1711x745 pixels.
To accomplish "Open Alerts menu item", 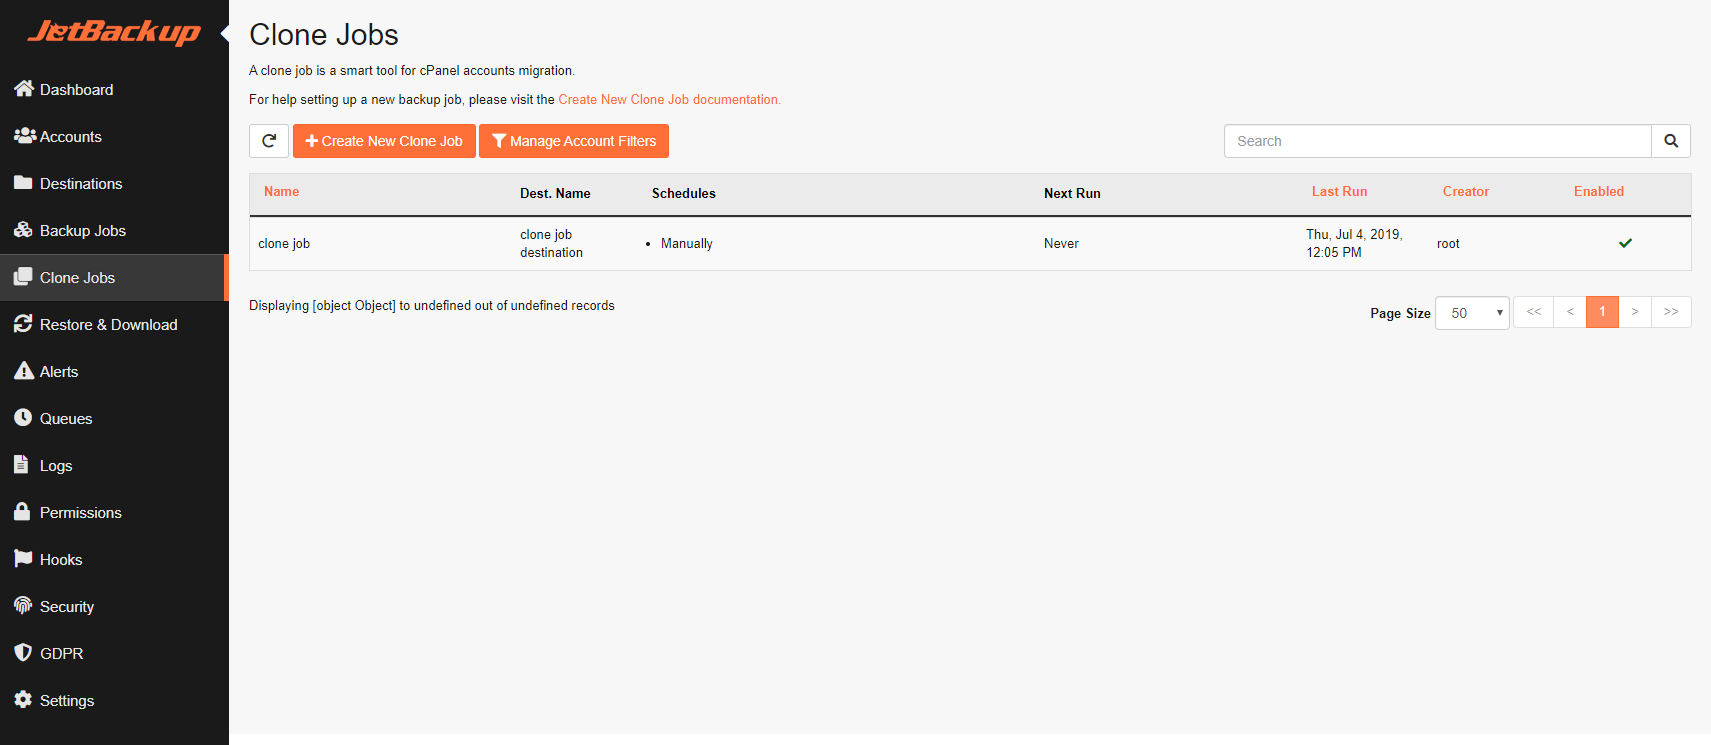I will pyautogui.click(x=114, y=371).
